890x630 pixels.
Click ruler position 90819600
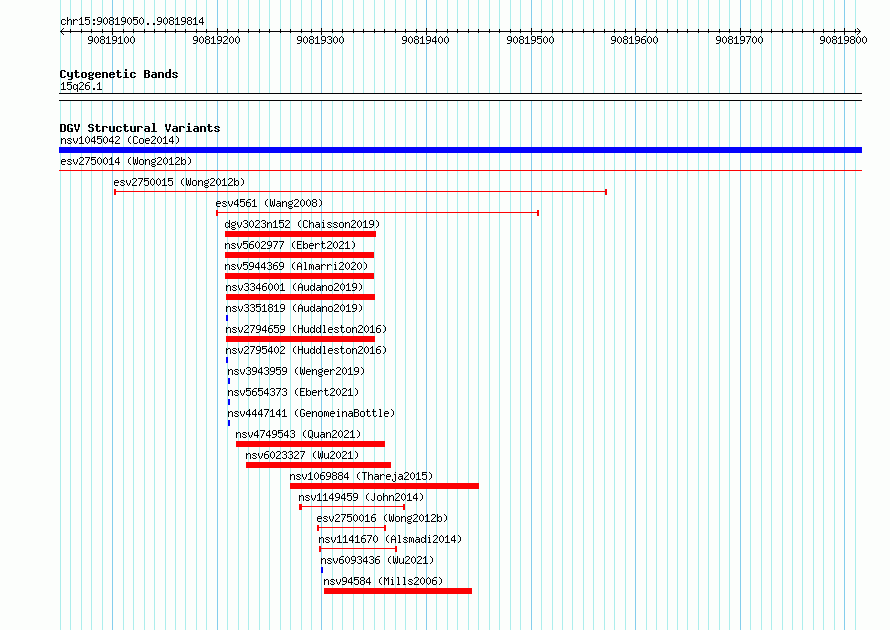tap(634, 40)
